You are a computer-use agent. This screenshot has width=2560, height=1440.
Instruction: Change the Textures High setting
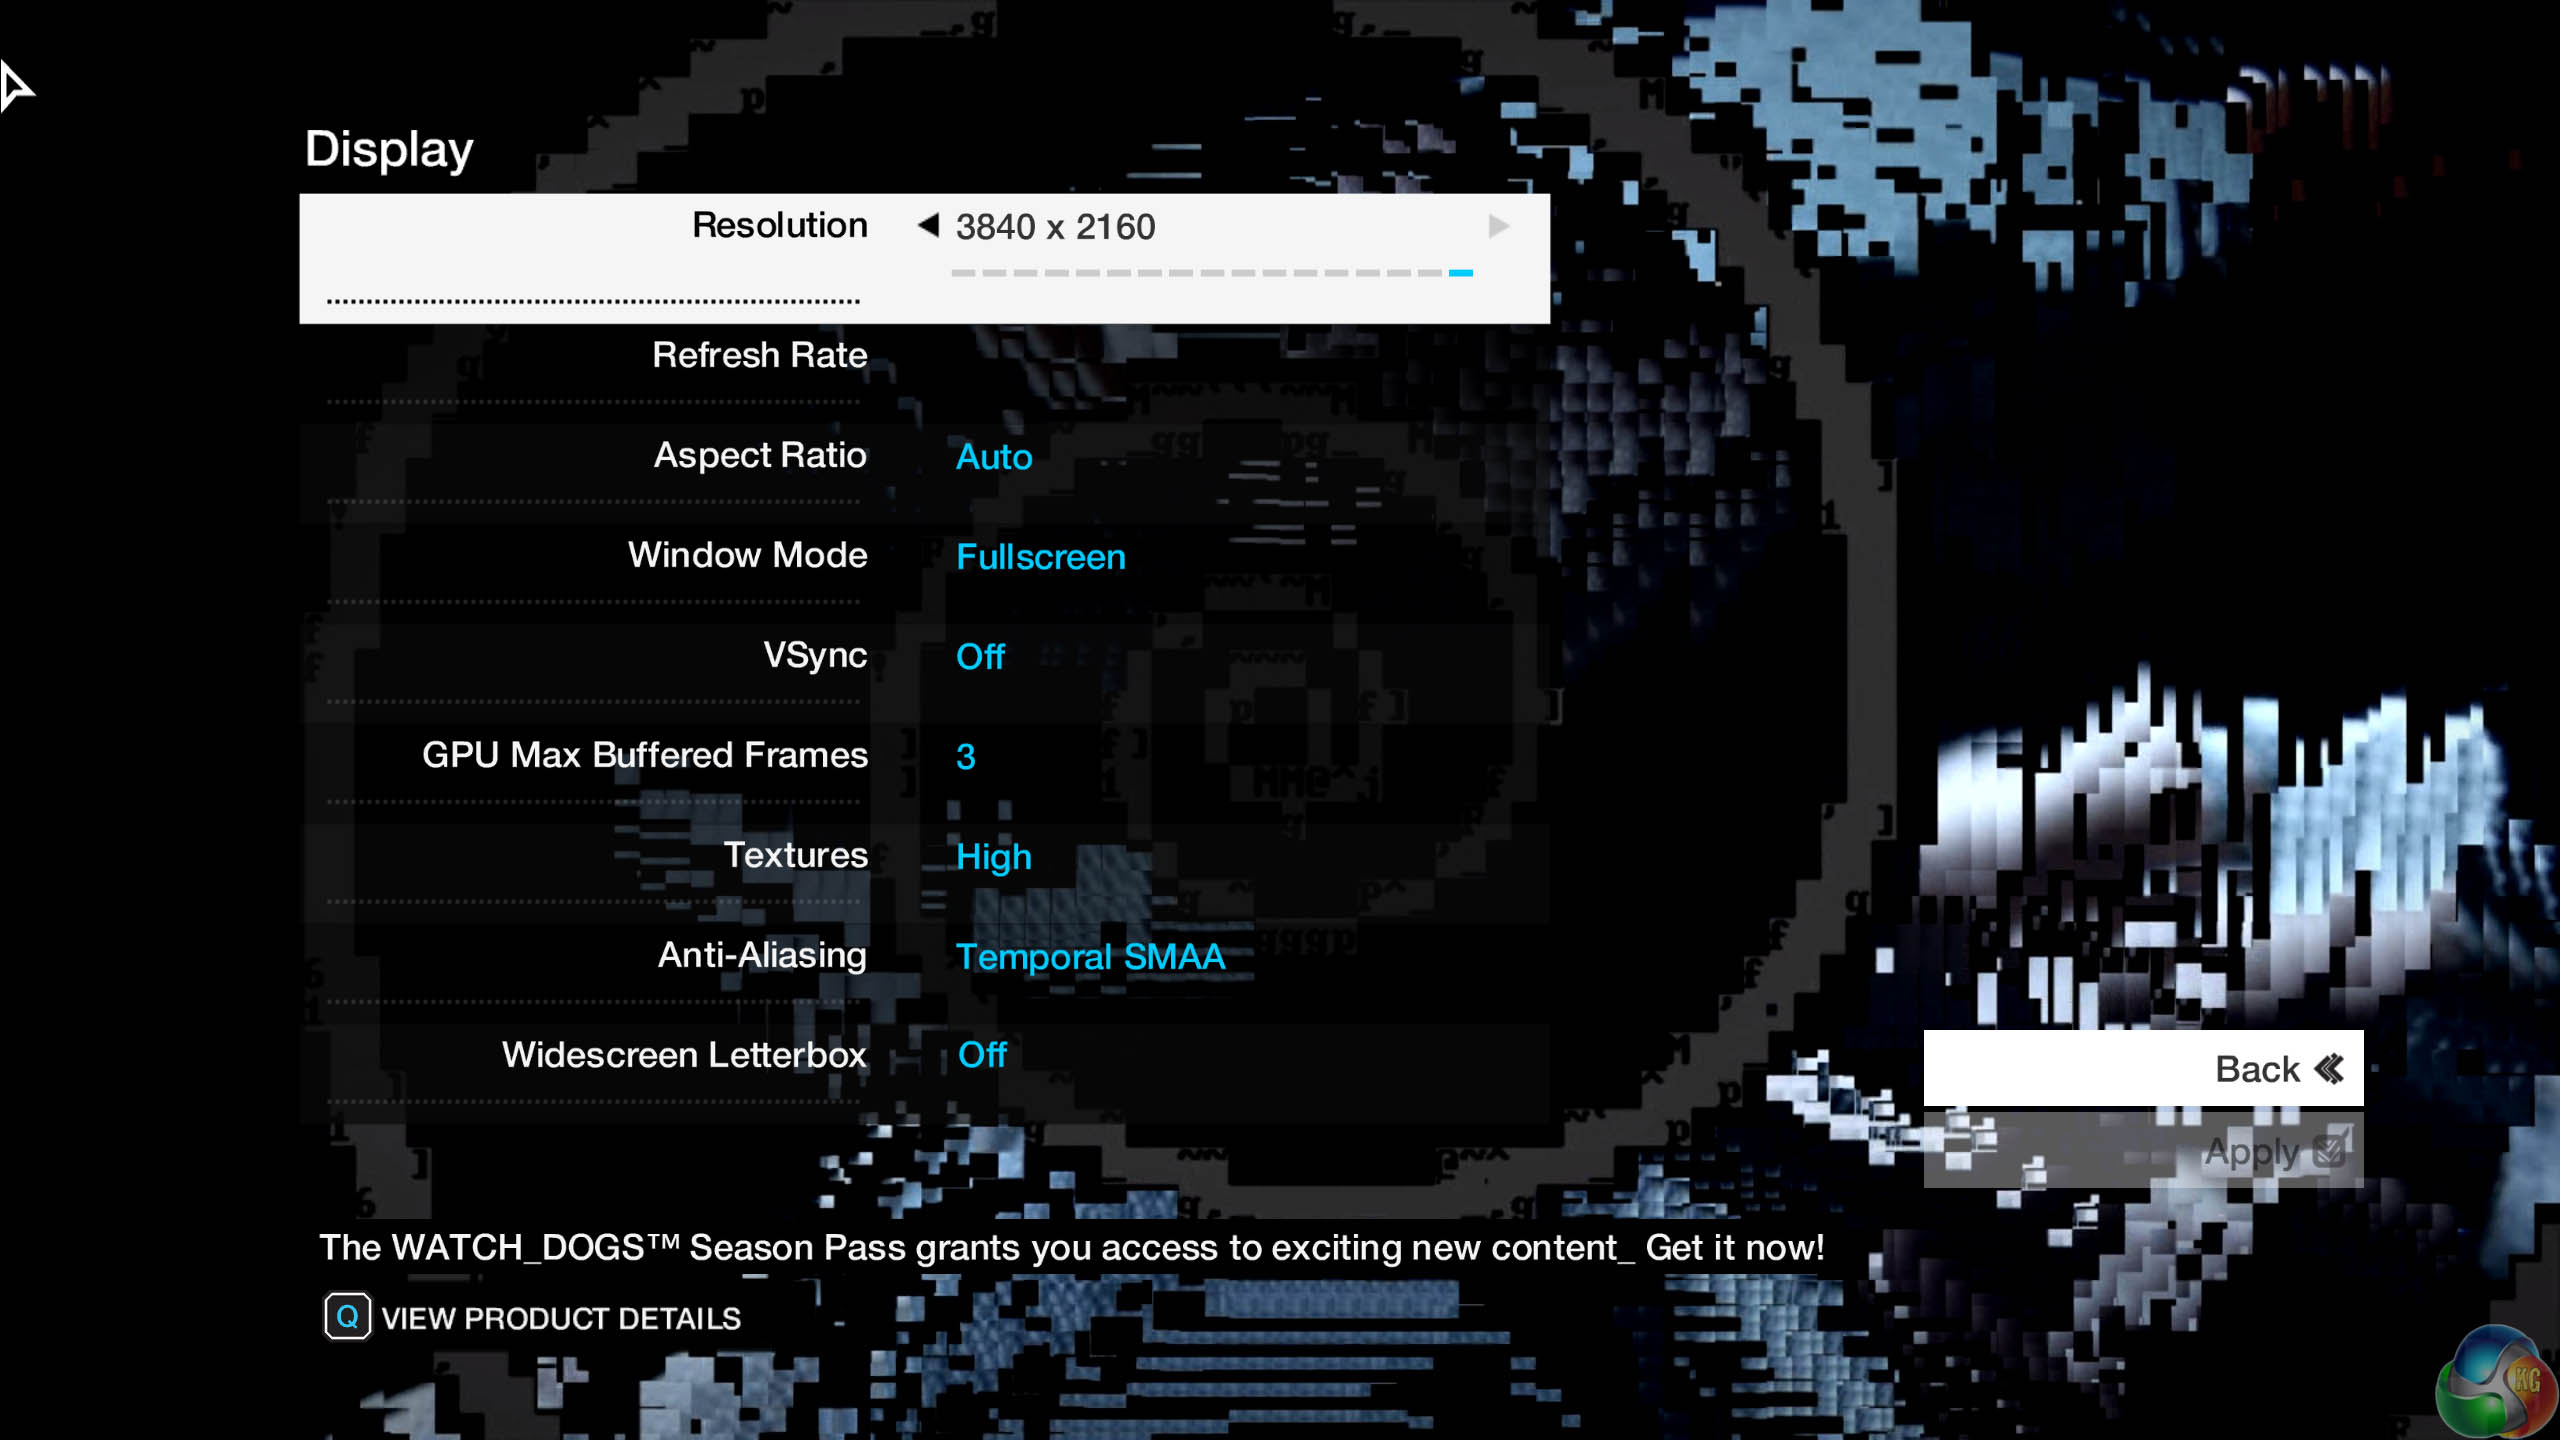[x=993, y=857]
